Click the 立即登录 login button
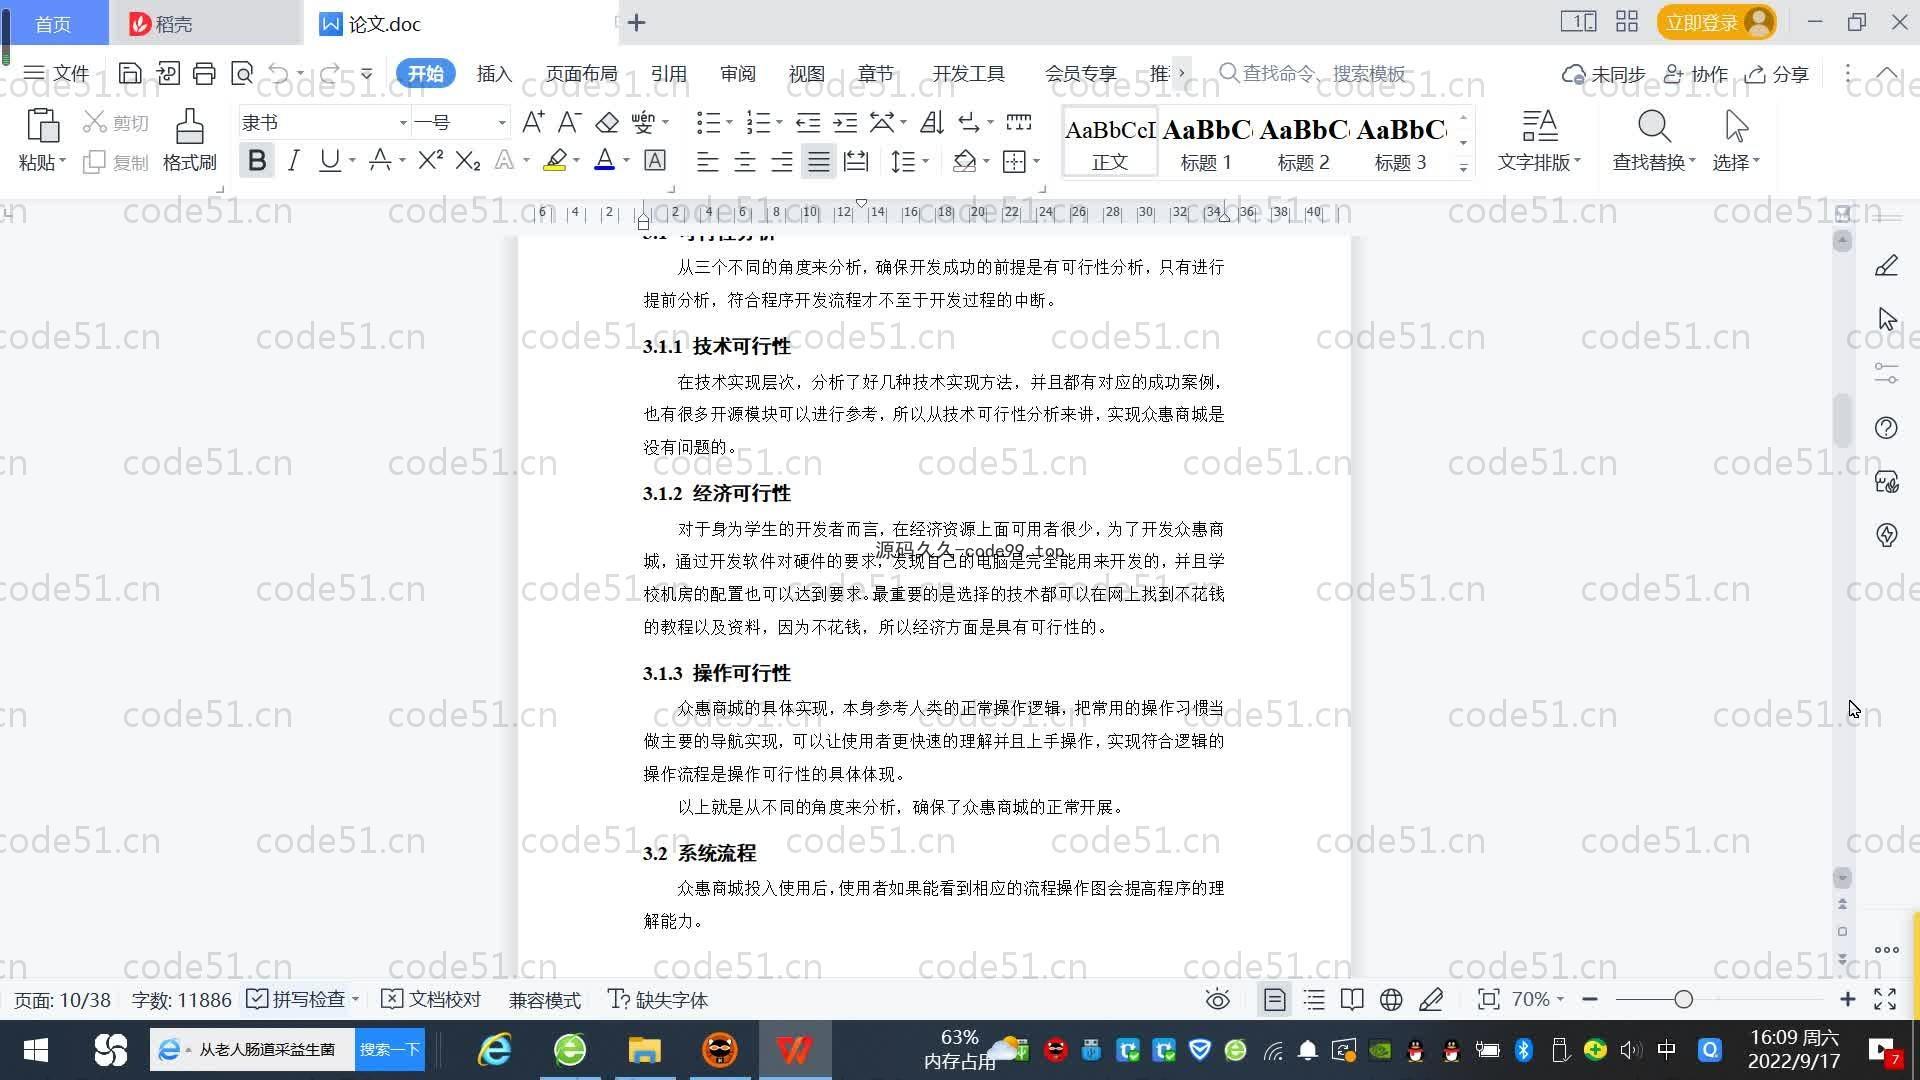The width and height of the screenshot is (1920, 1080). (1716, 22)
